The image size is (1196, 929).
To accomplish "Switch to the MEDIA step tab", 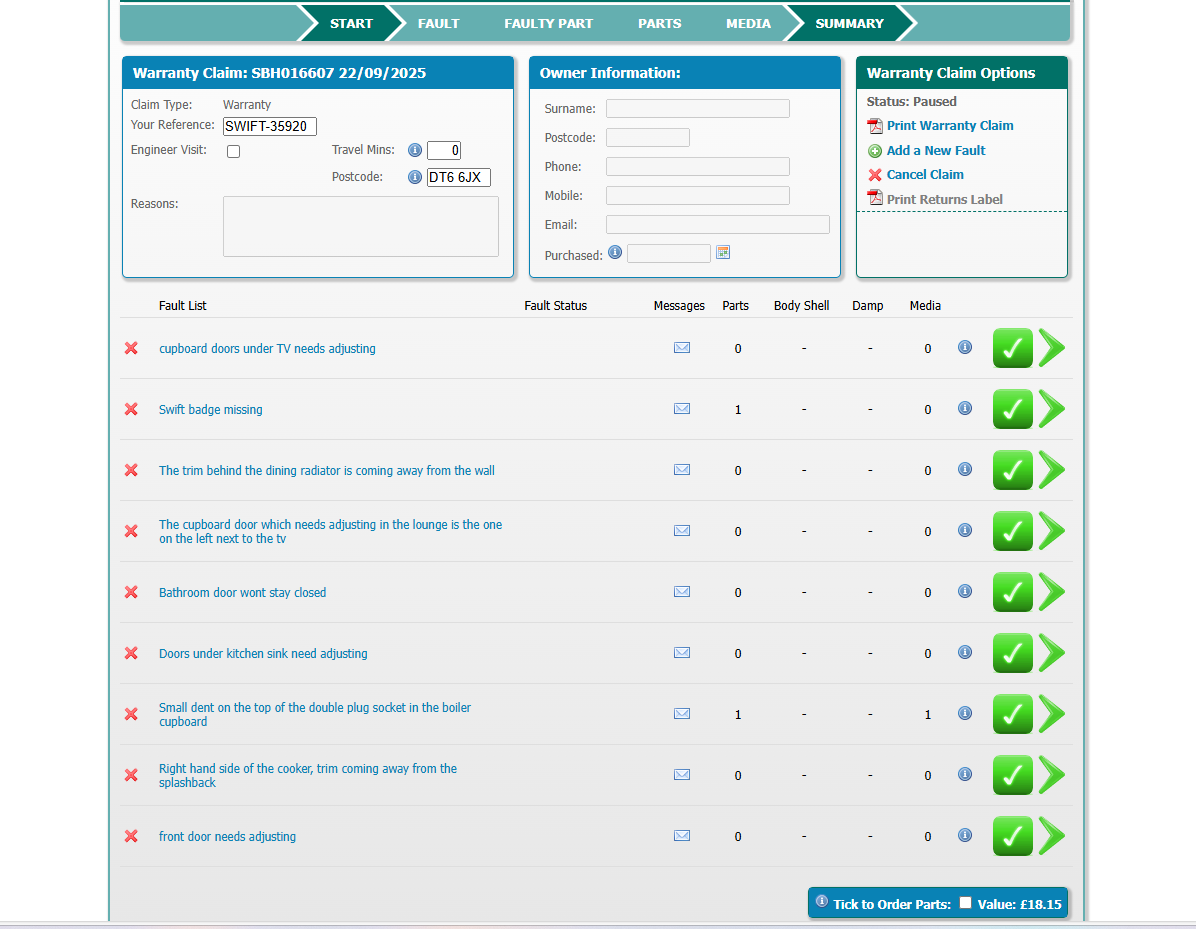I will point(748,23).
